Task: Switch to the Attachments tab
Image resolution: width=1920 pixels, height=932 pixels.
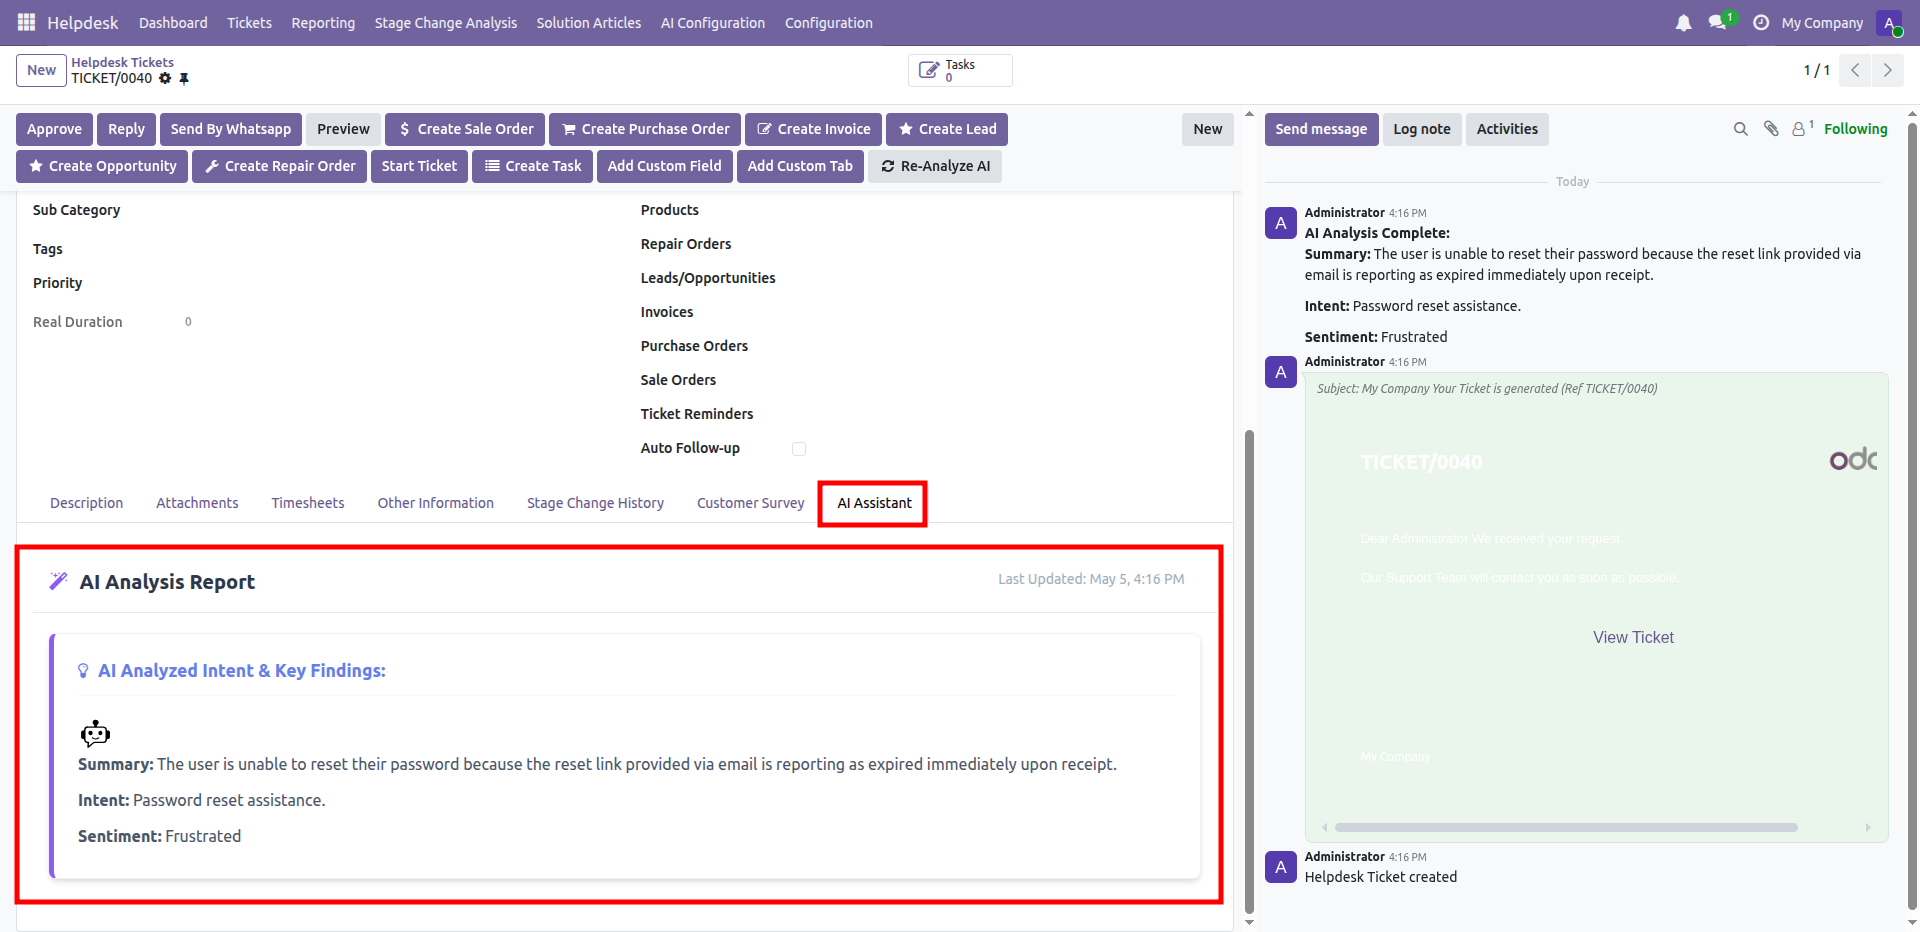Action: 197,503
